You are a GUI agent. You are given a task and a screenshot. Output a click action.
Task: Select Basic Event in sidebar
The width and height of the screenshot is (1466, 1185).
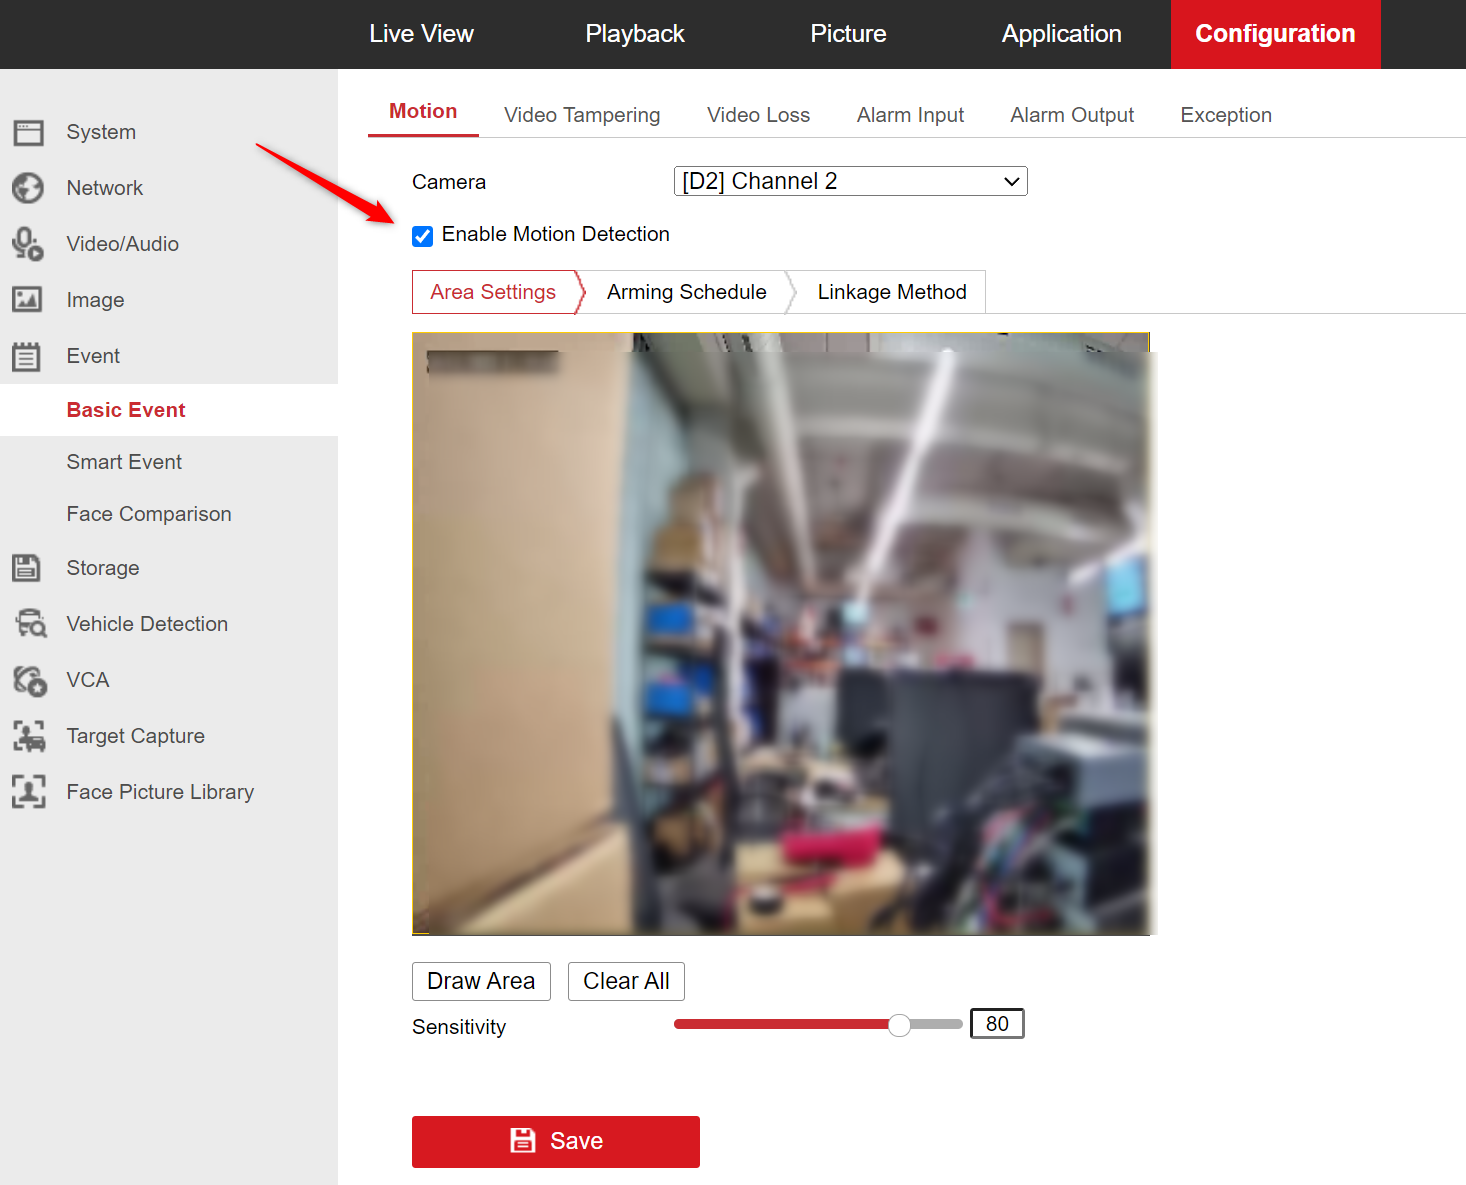tap(169, 410)
